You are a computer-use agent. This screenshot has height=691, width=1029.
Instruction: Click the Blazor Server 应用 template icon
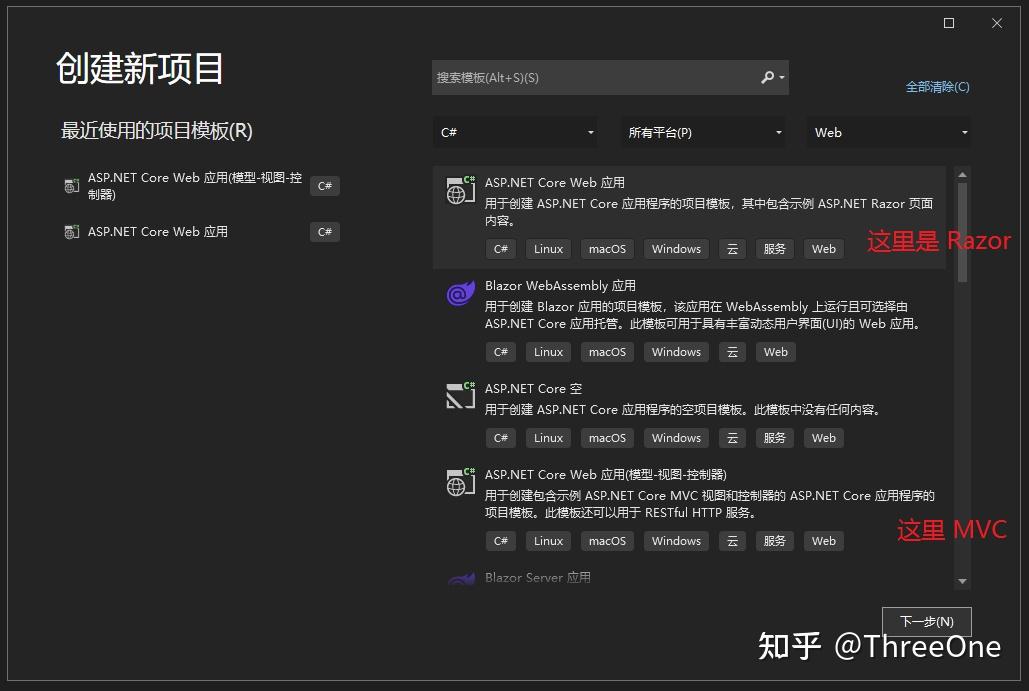click(460, 577)
